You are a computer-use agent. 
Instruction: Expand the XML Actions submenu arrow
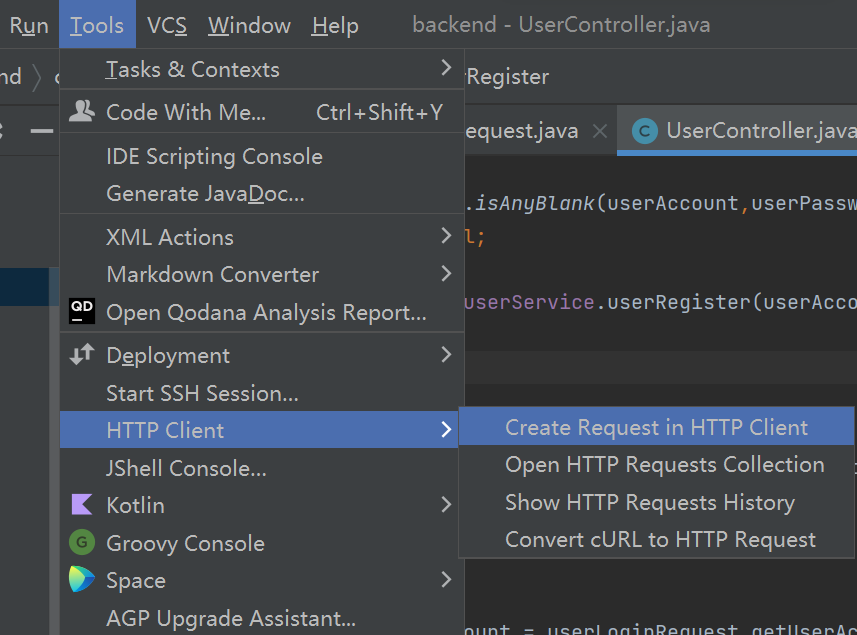[446, 236]
